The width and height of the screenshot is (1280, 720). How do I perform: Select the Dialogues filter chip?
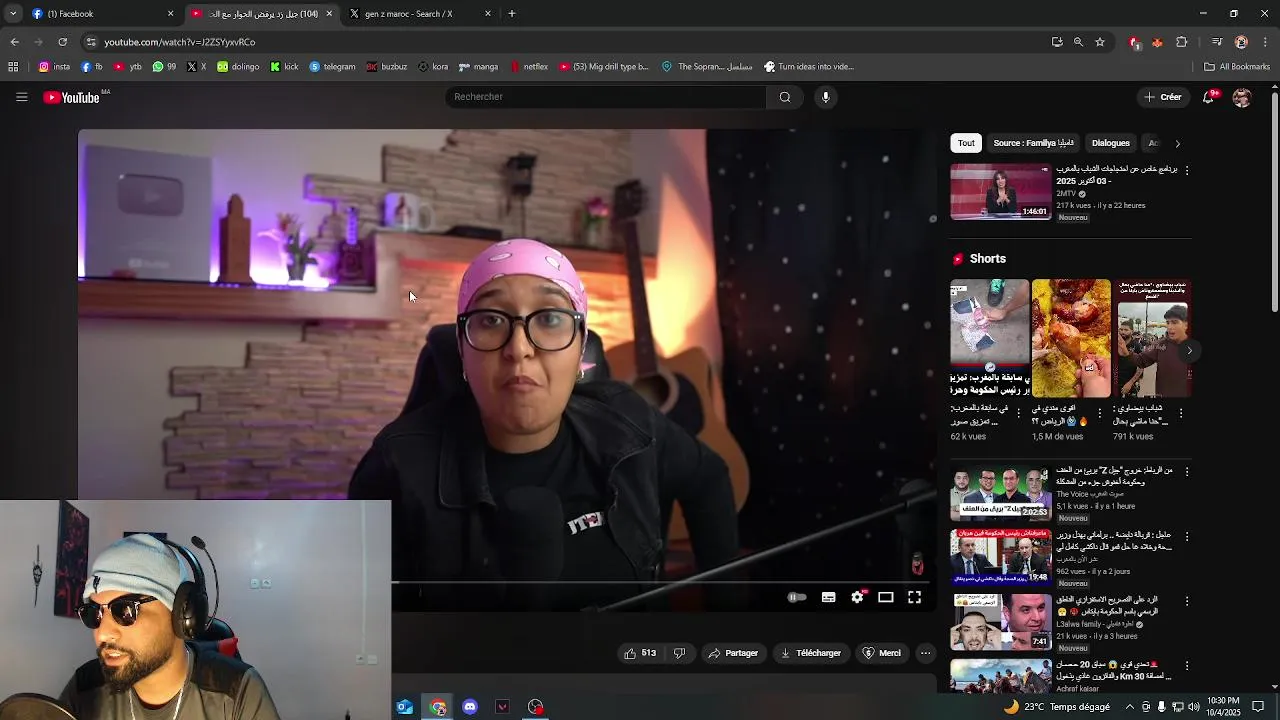point(1110,143)
